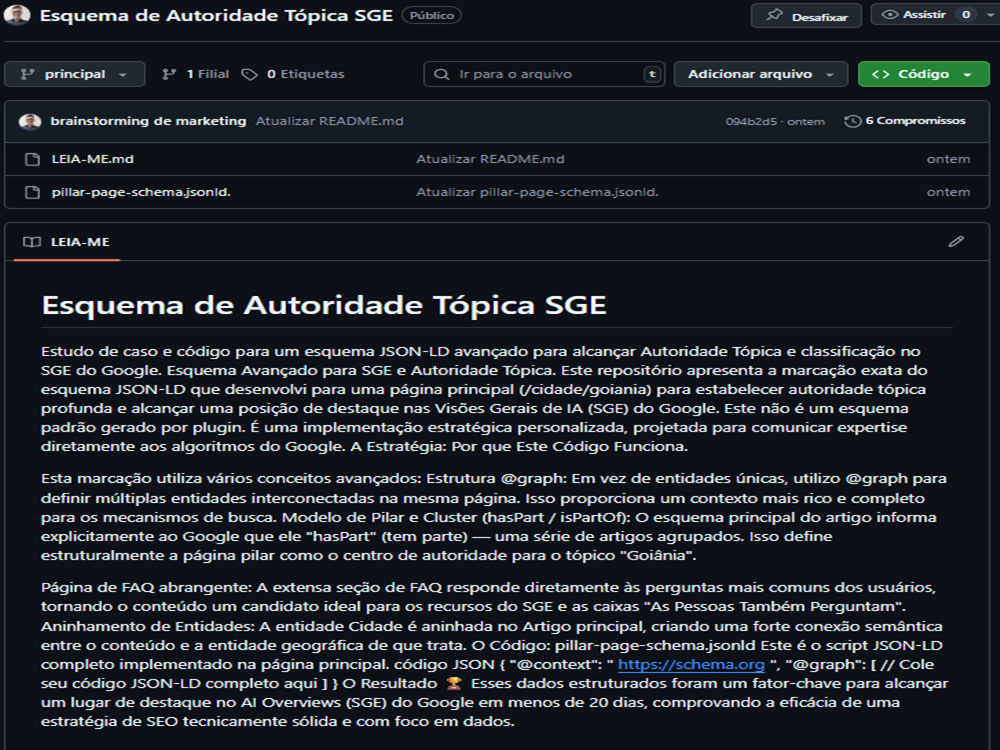
Task: Click the README heading Esquema de Autoridade Tópica SGE
Action: (324, 305)
